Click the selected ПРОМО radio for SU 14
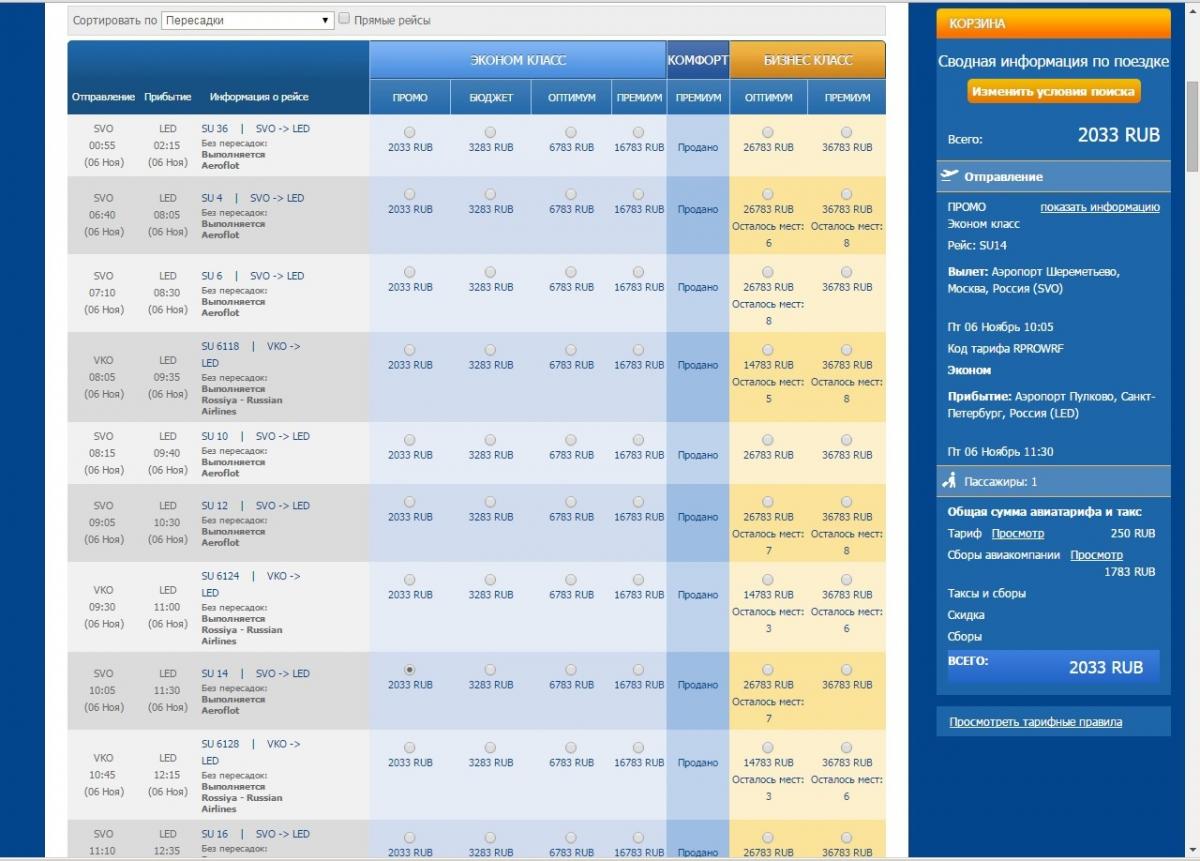Viewport: 1200px width, 861px height. (x=410, y=670)
